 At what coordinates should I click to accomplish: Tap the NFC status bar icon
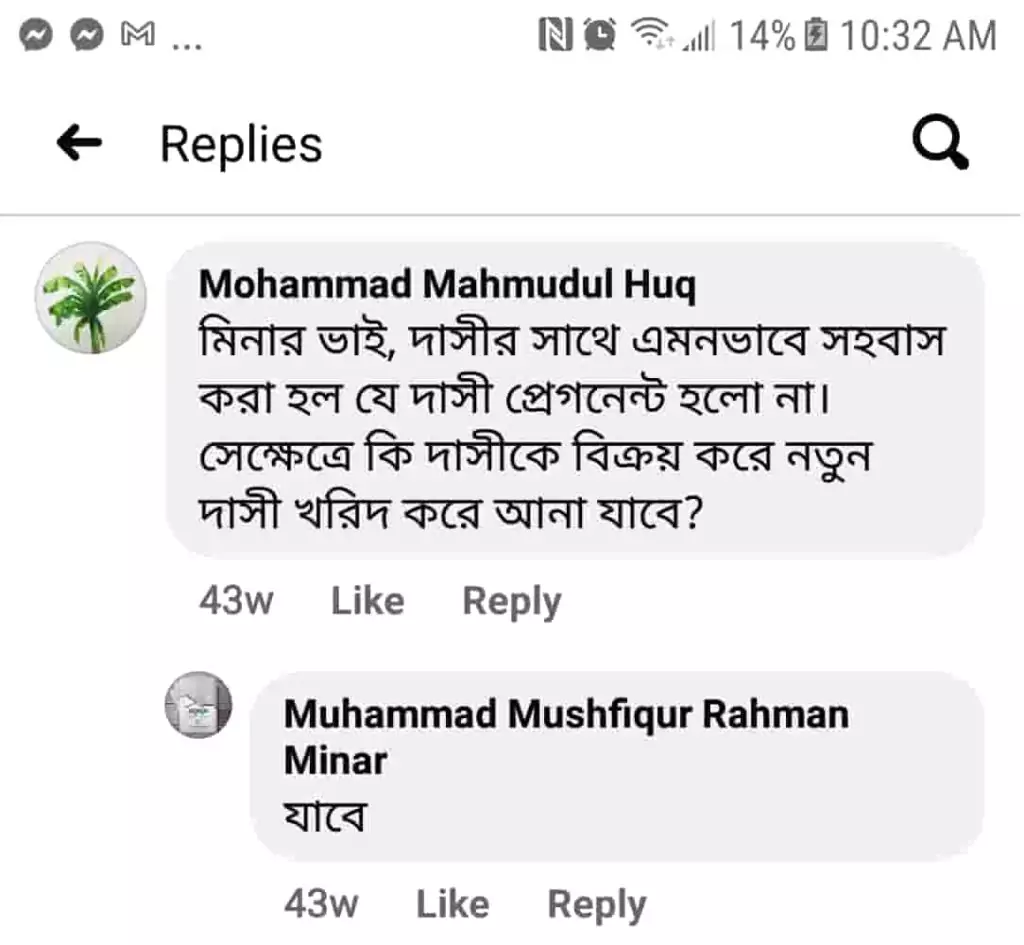pyautogui.click(x=555, y=37)
